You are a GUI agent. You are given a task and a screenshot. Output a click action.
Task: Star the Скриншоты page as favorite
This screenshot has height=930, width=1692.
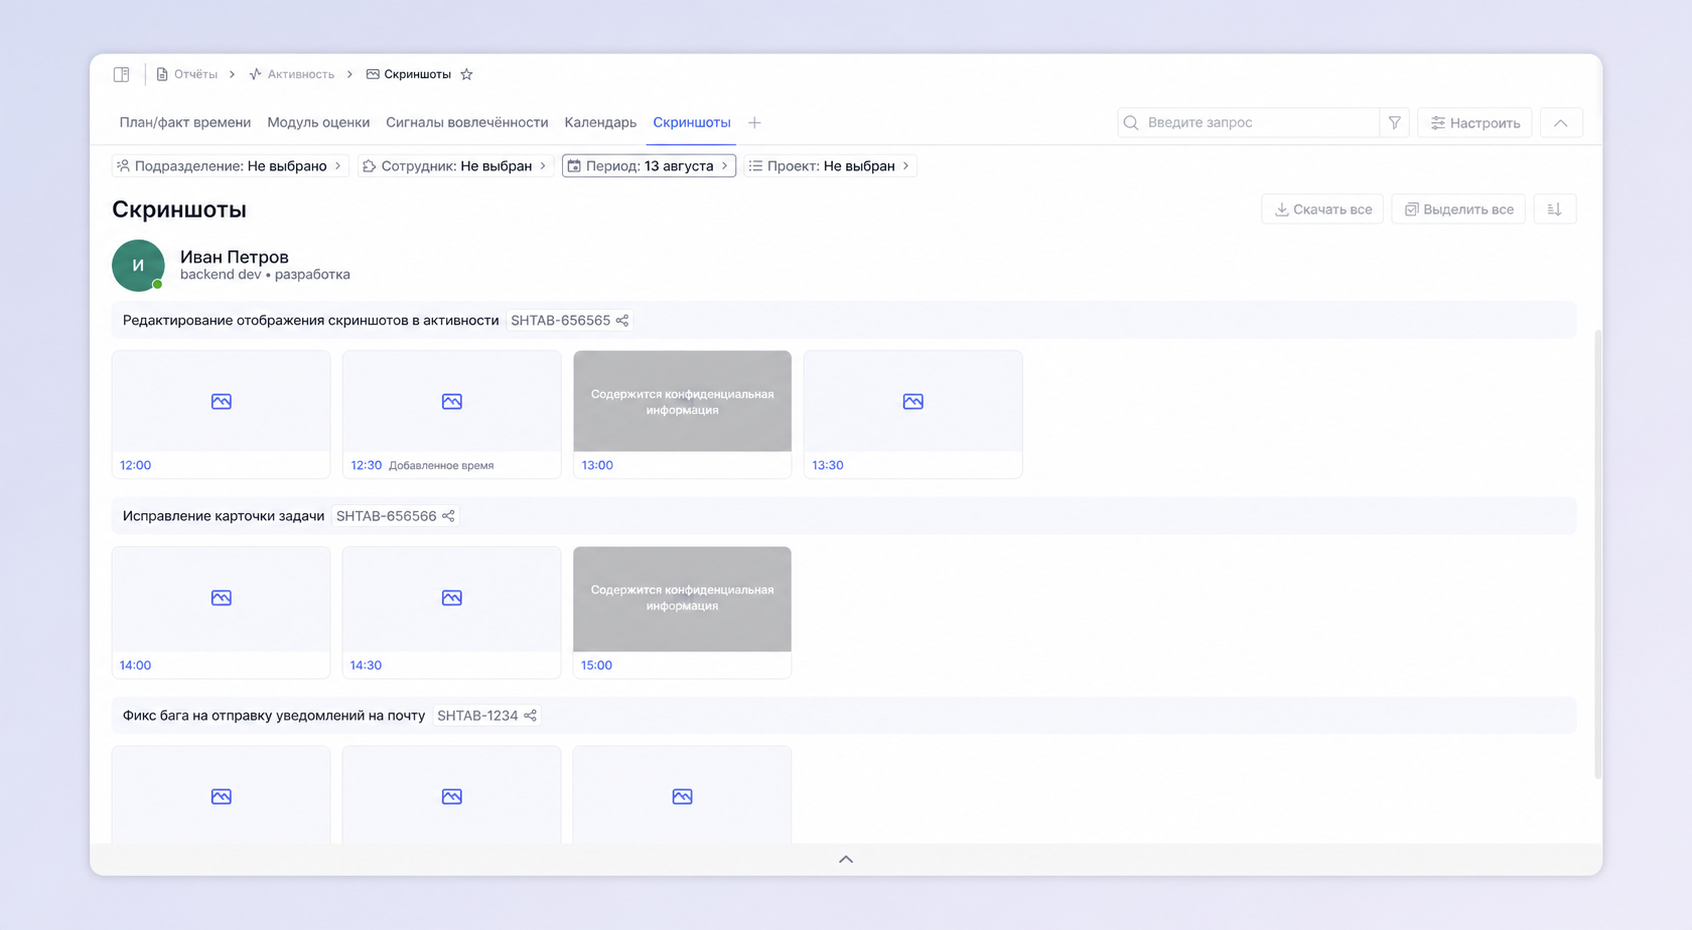click(466, 74)
